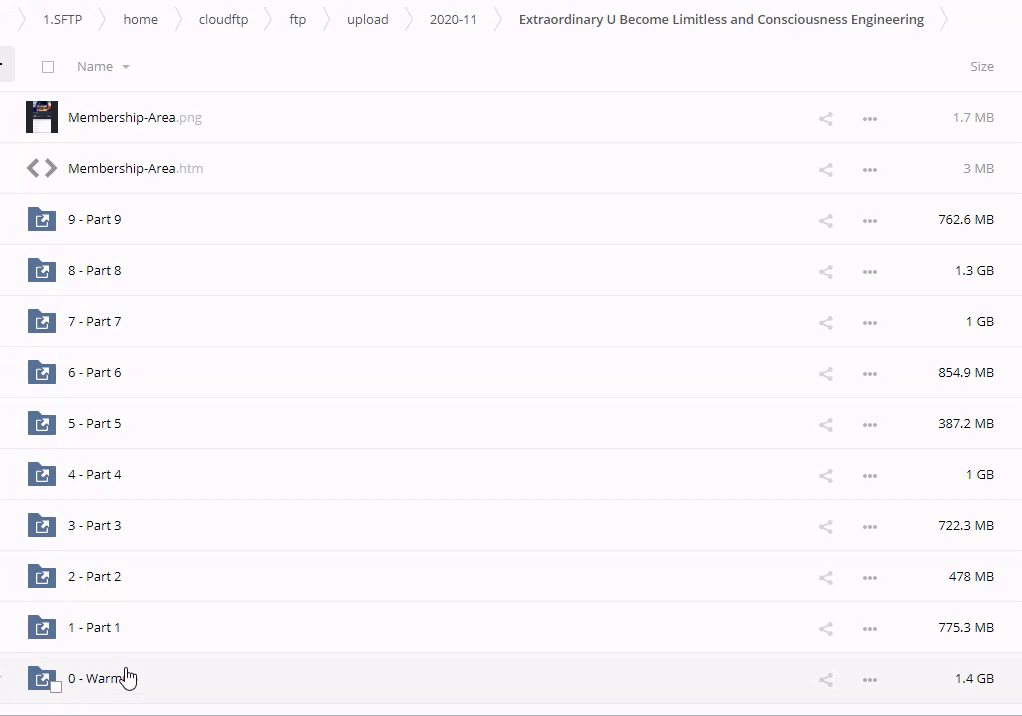Open the Name sort dropdown arrow

pyautogui.click(x=126, y=67)
